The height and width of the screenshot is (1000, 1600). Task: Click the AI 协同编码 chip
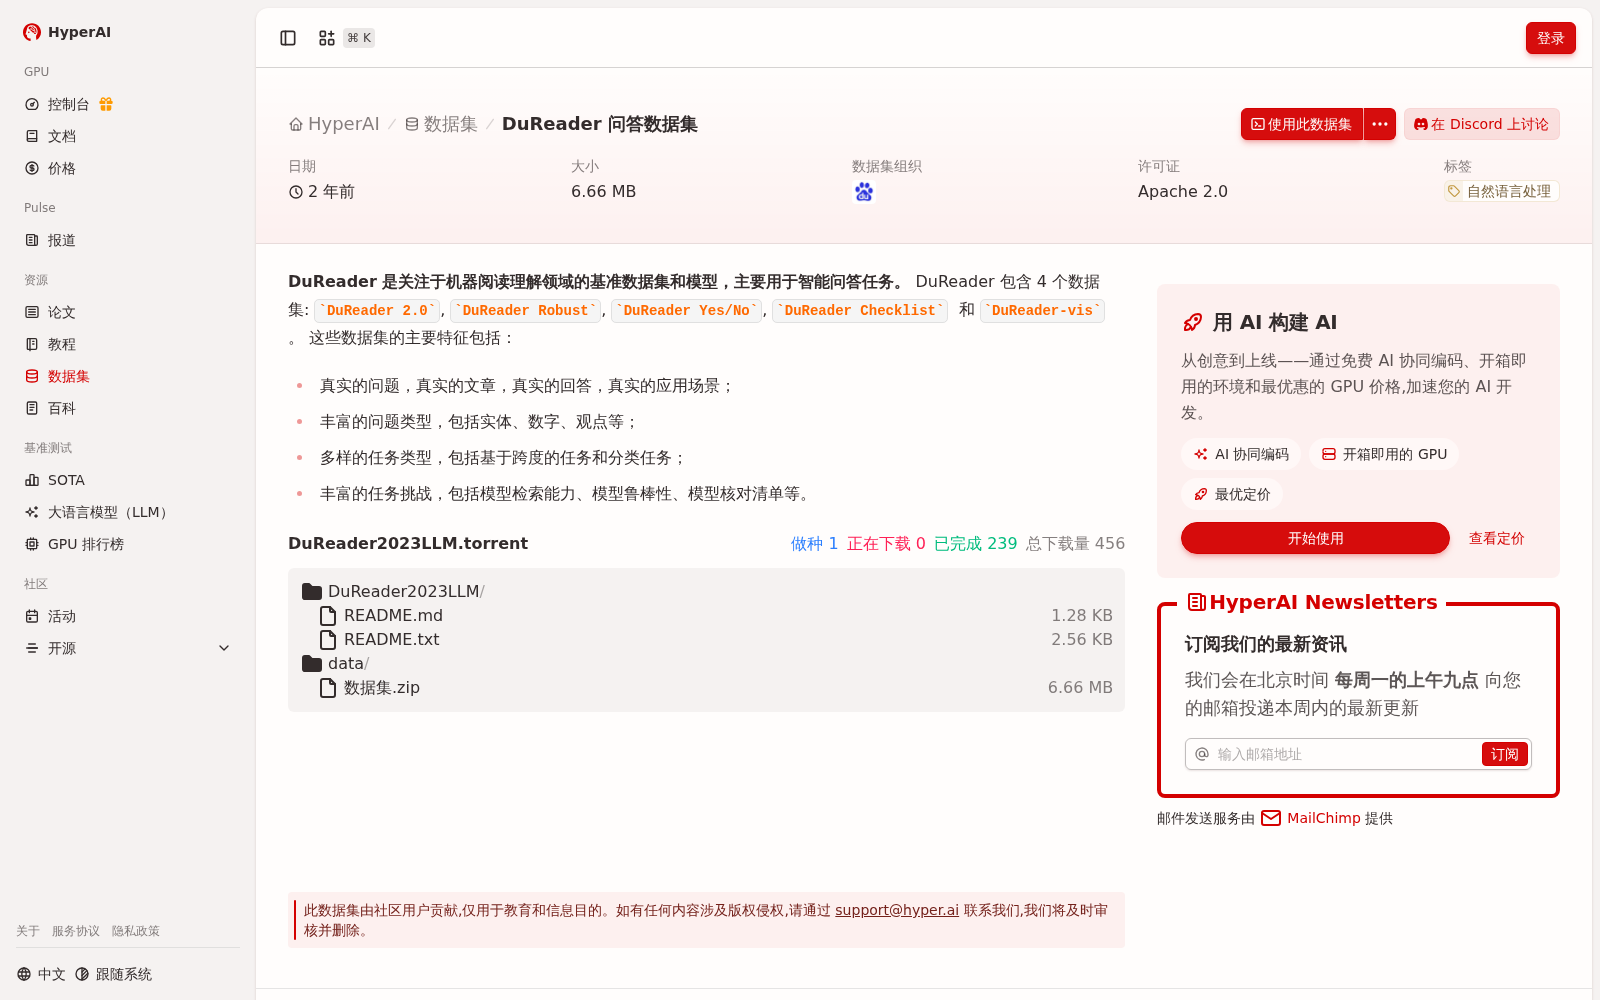[1241, 454]
